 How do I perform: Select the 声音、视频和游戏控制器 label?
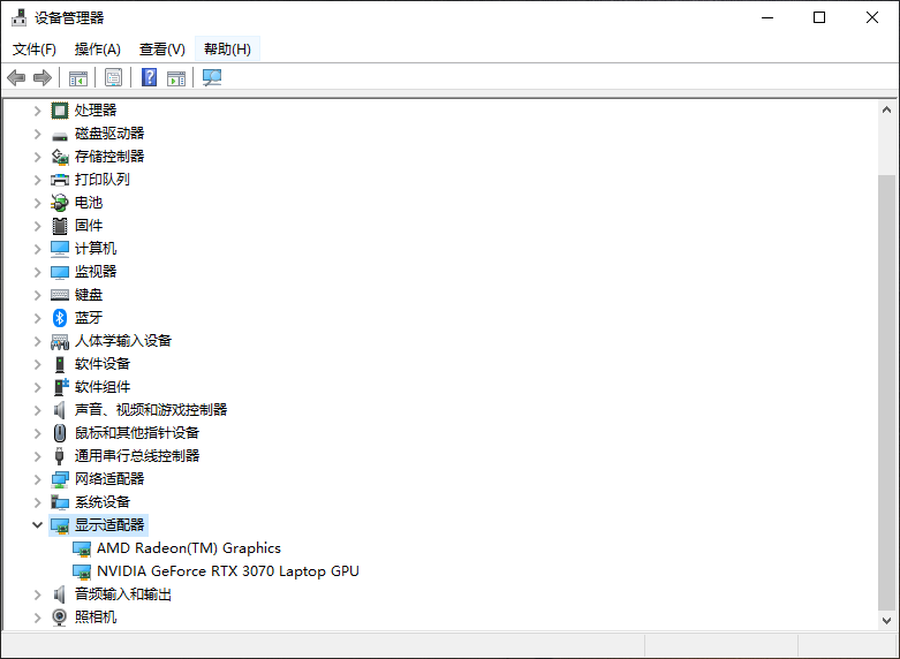coord(151,410)
